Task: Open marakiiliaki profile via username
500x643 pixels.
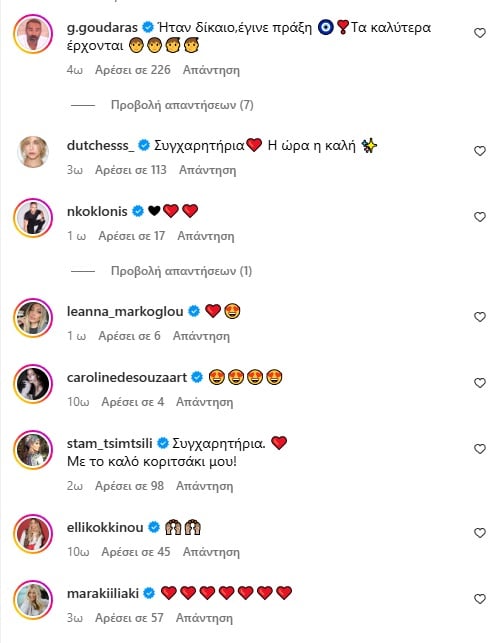Action: coord(103,593)
